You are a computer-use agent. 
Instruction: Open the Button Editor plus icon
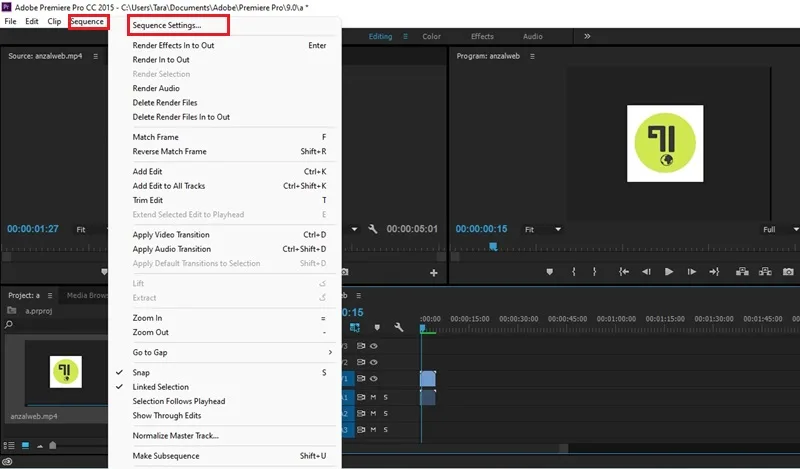(434, 273)
